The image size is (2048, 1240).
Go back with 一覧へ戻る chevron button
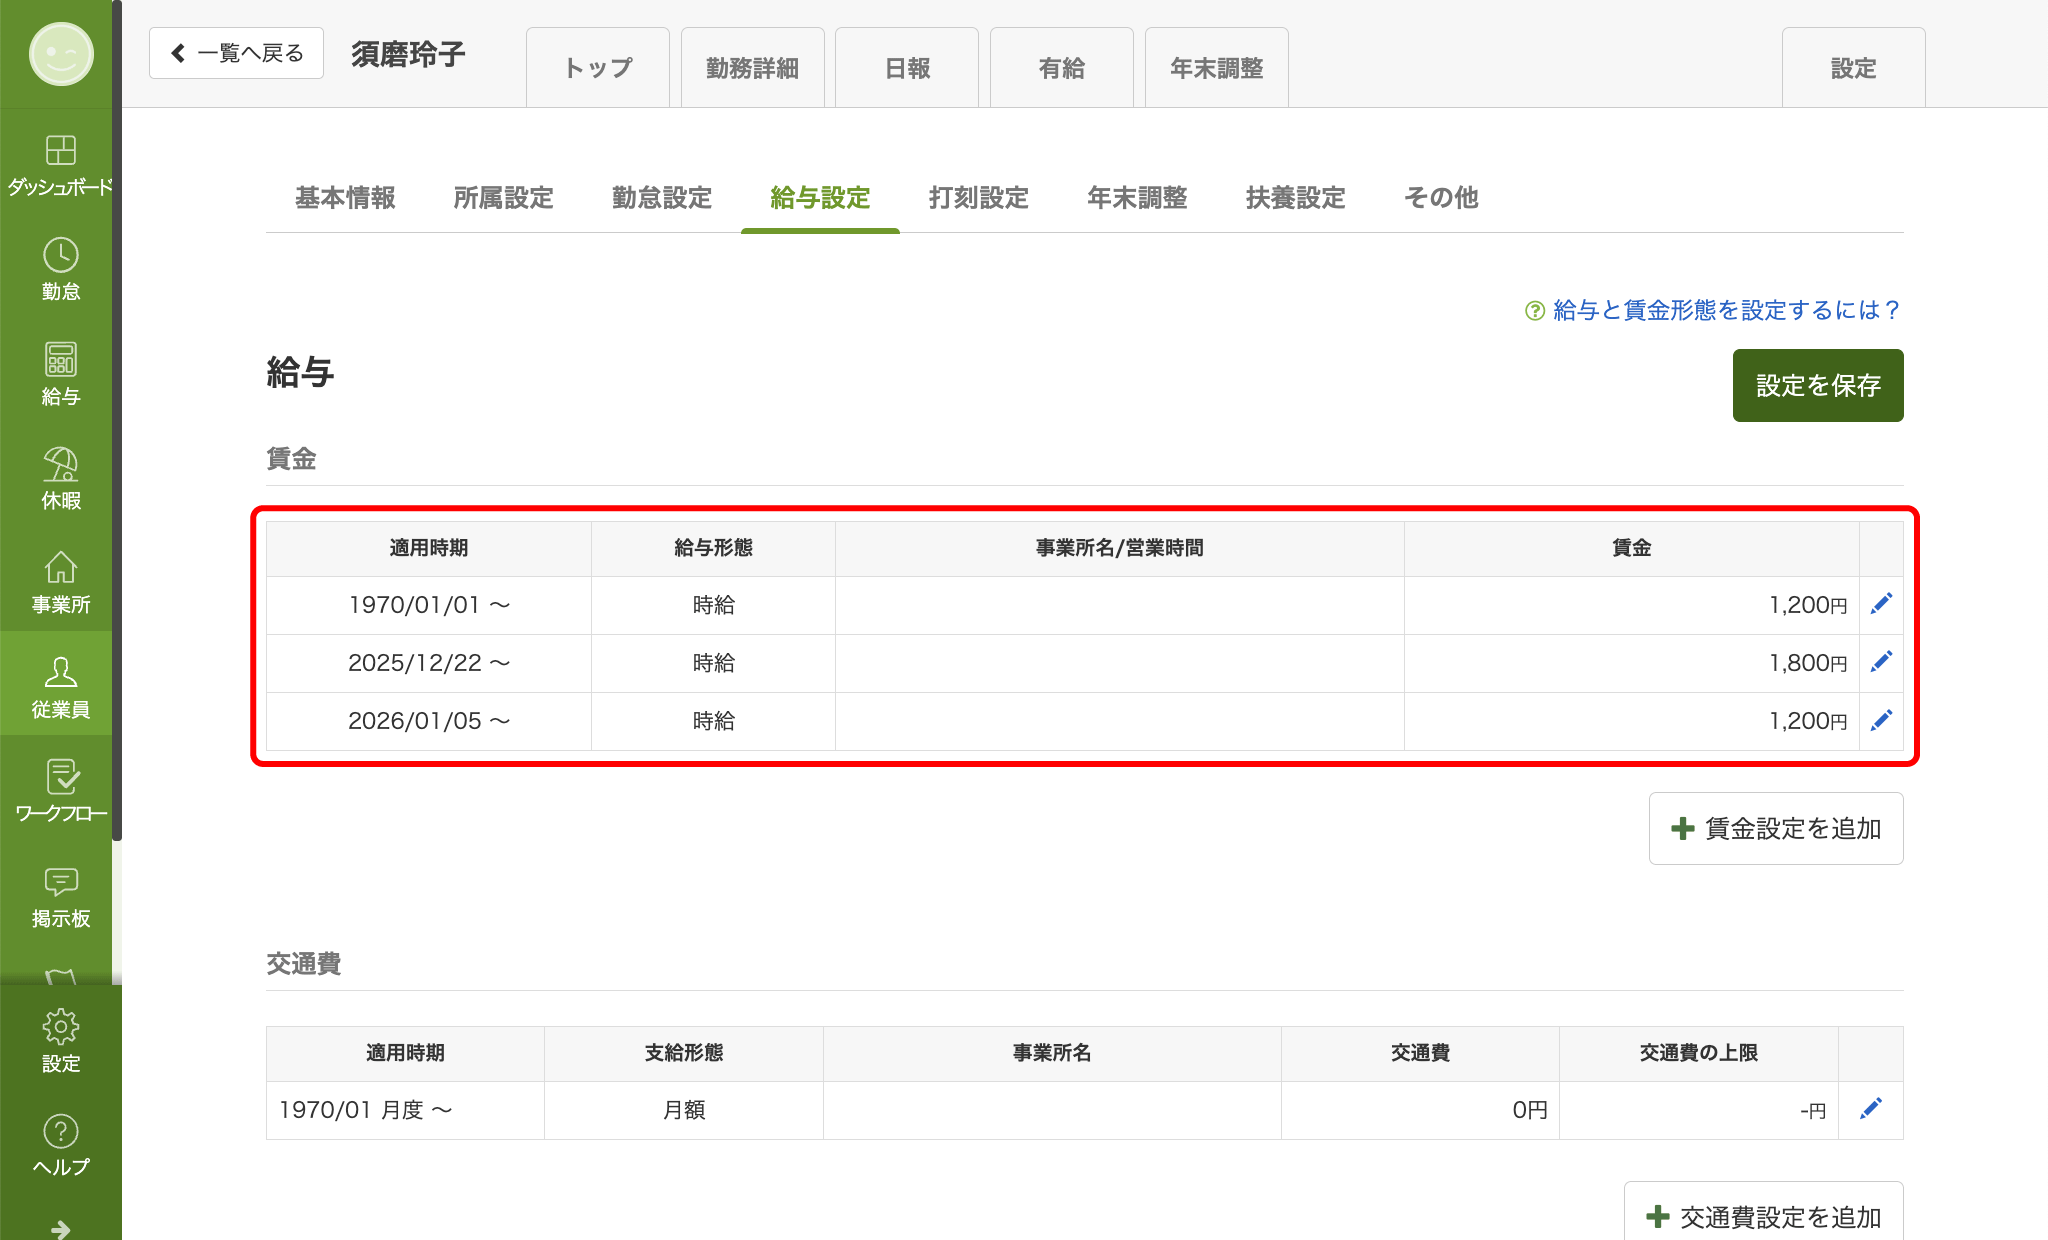(x=236, y=53)
